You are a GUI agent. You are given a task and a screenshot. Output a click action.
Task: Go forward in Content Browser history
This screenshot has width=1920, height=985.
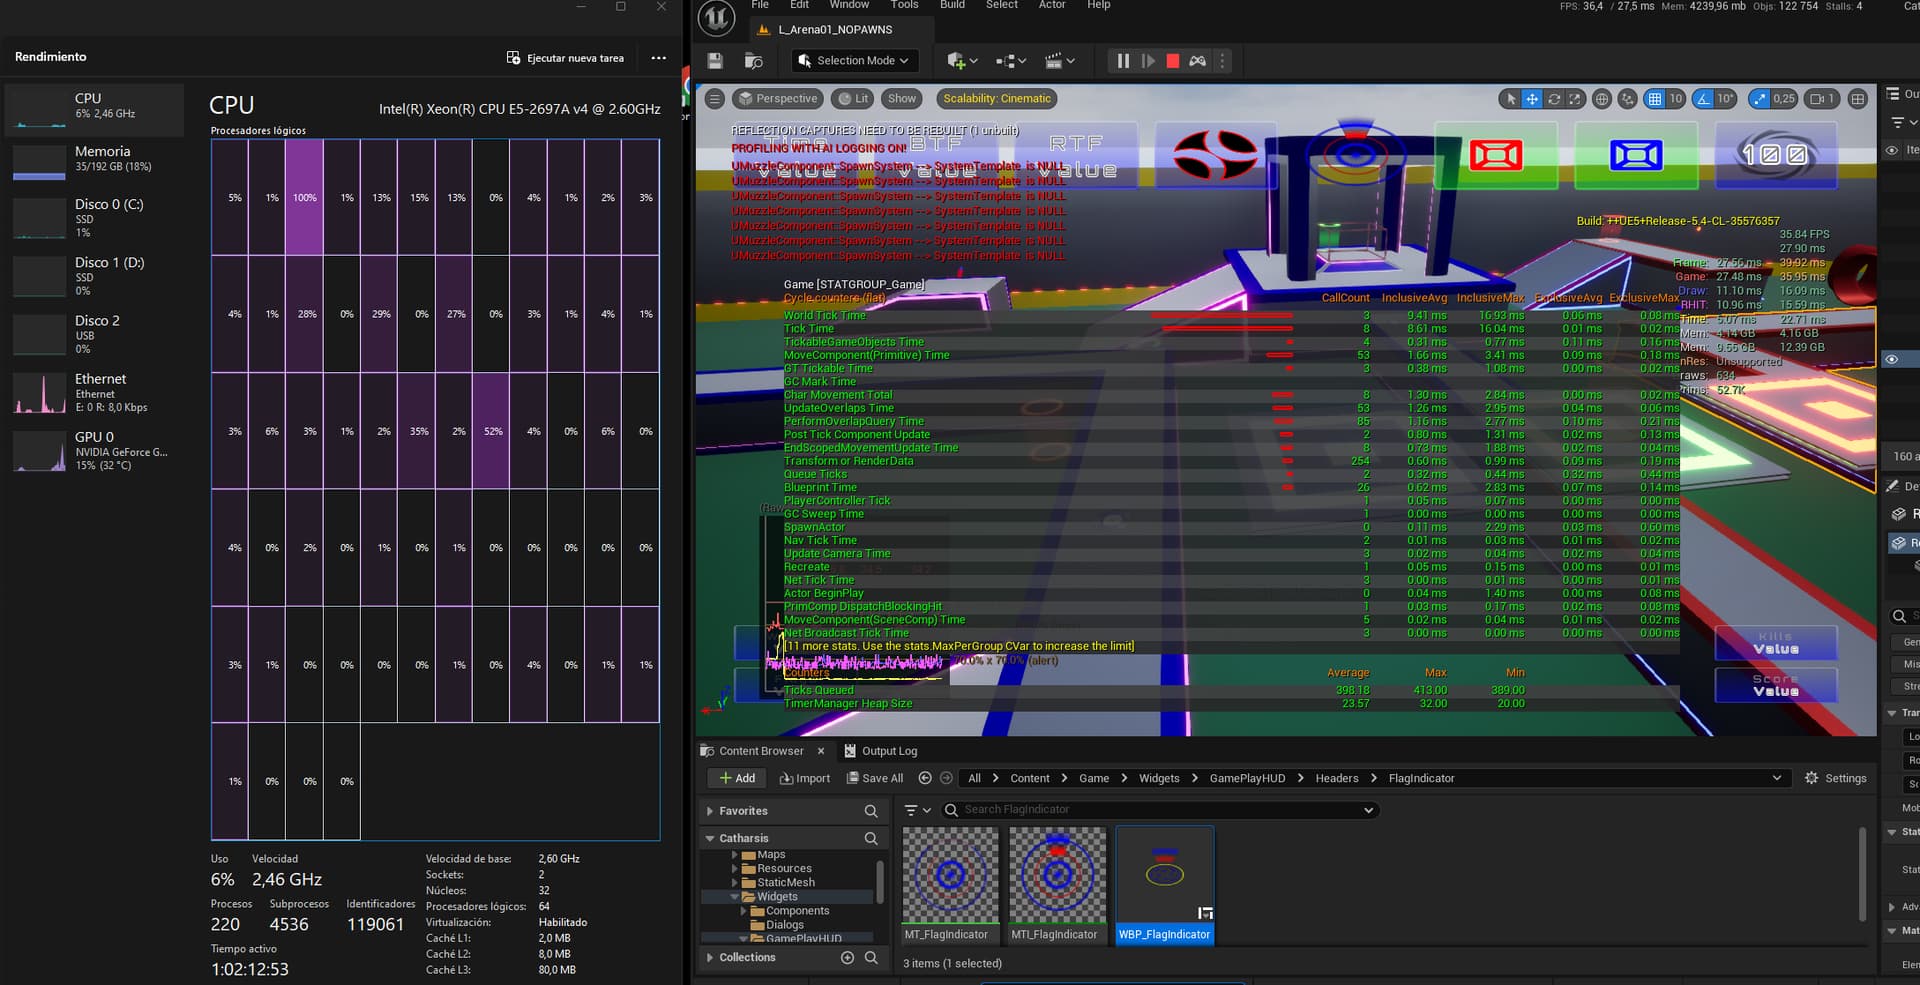946,778
